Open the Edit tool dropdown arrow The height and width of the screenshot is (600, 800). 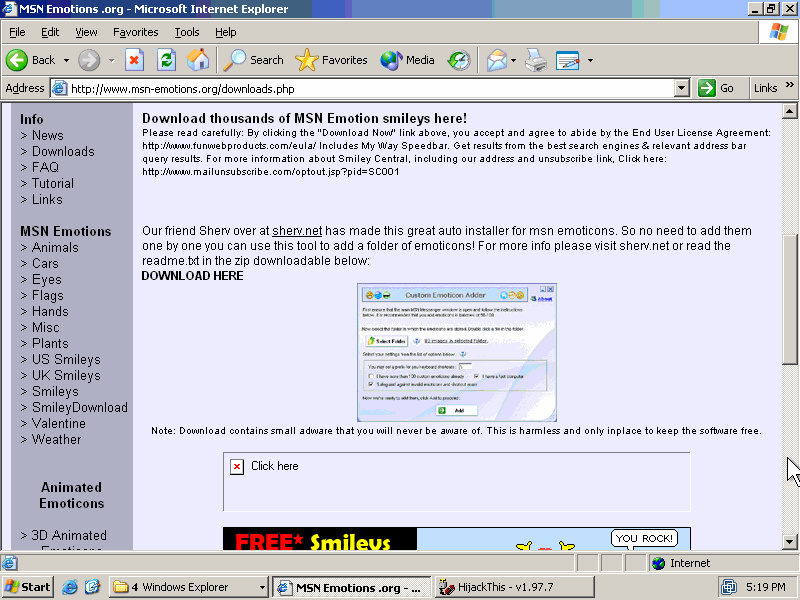click(590, 60)
